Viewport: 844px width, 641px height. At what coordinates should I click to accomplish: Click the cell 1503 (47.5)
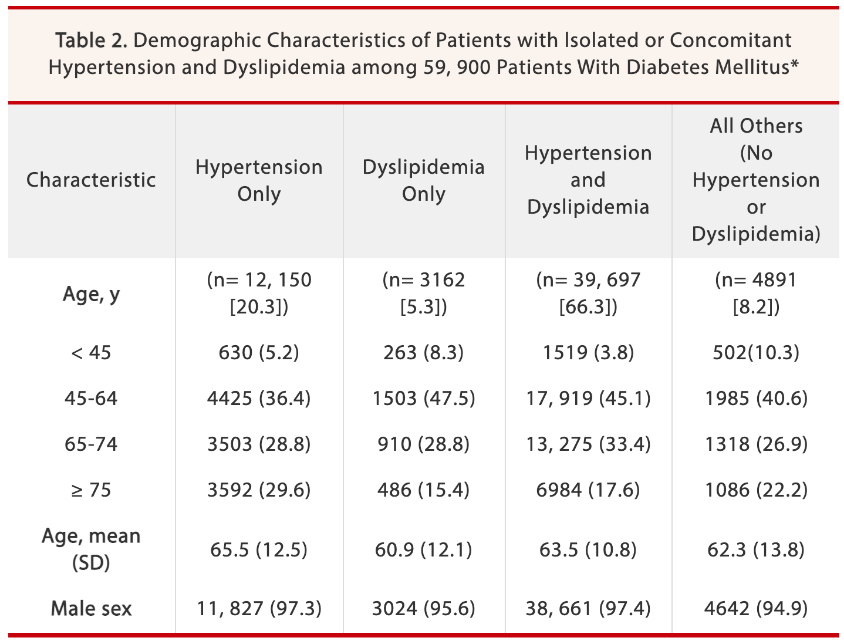pyautogui.click(x=424, y=398)
